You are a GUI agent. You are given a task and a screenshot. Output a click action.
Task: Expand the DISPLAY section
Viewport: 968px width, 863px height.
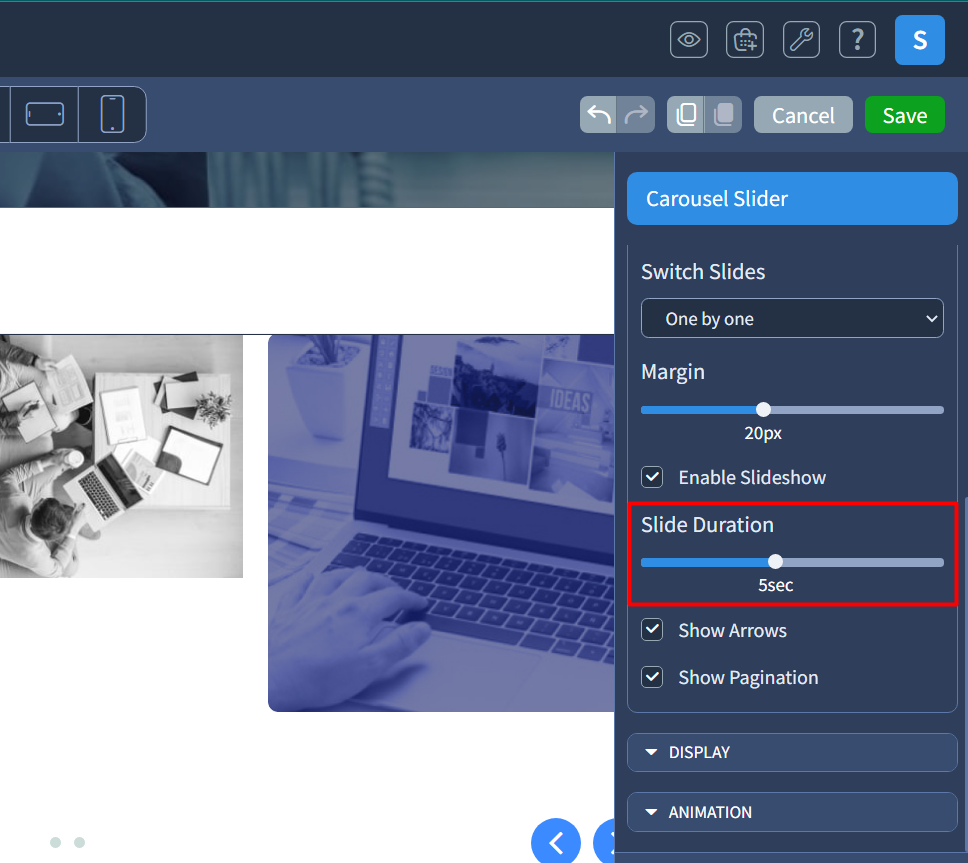click(792, 752)
